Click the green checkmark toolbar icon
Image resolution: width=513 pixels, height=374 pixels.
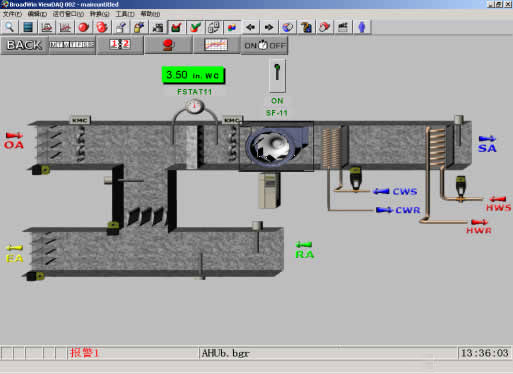click(x=195, y=27)
